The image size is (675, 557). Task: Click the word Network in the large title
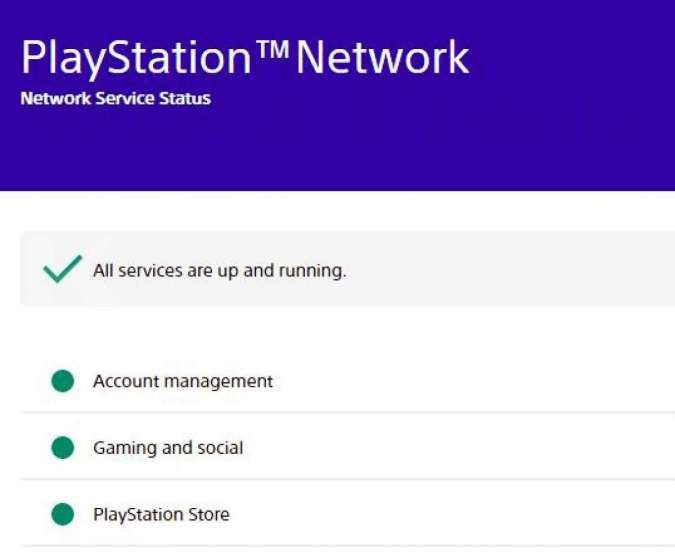pyautogui.click(x=382, y=59)
